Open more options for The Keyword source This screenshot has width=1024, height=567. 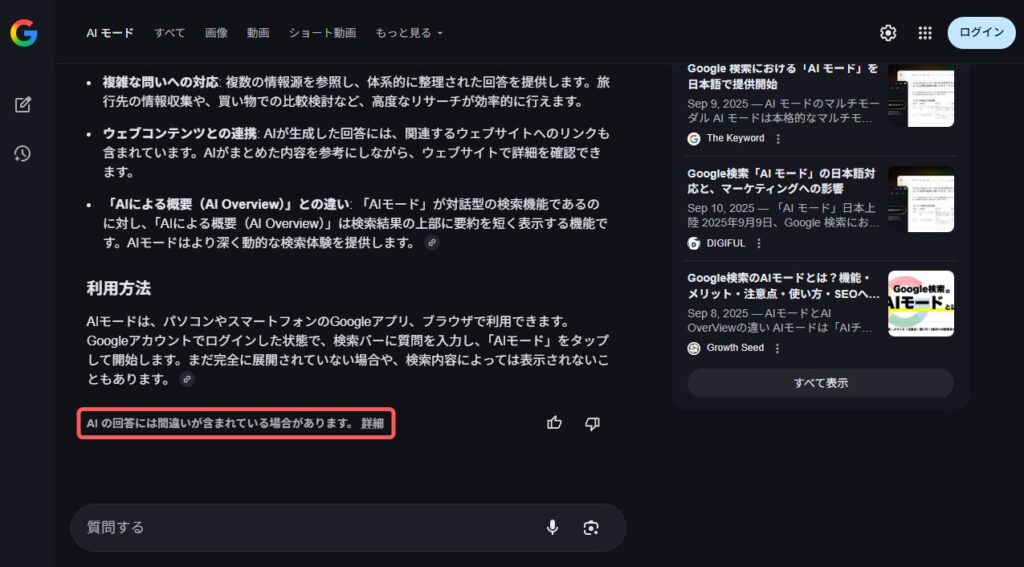coord(778,138)
